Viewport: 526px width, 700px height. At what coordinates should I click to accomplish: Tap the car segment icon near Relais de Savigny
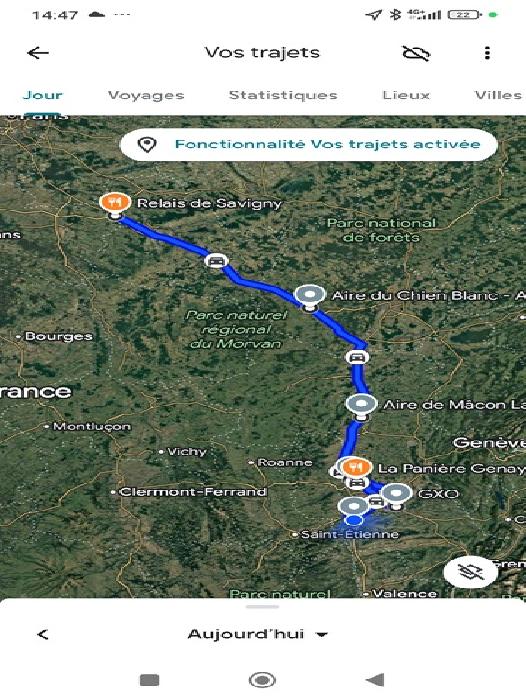pyautogui.click(x=216, y=261)
